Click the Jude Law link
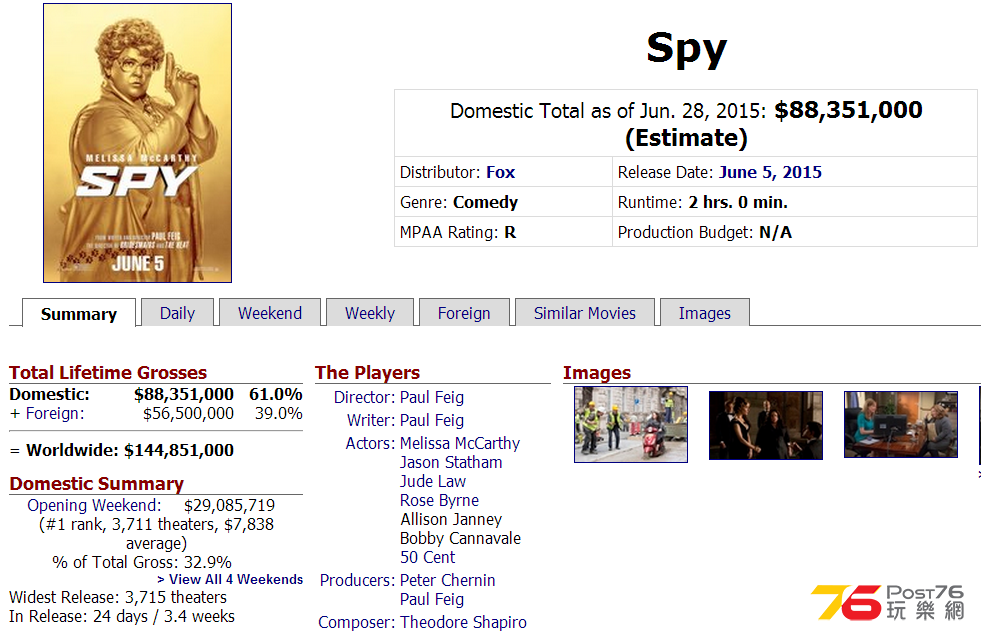 [433, 481]
